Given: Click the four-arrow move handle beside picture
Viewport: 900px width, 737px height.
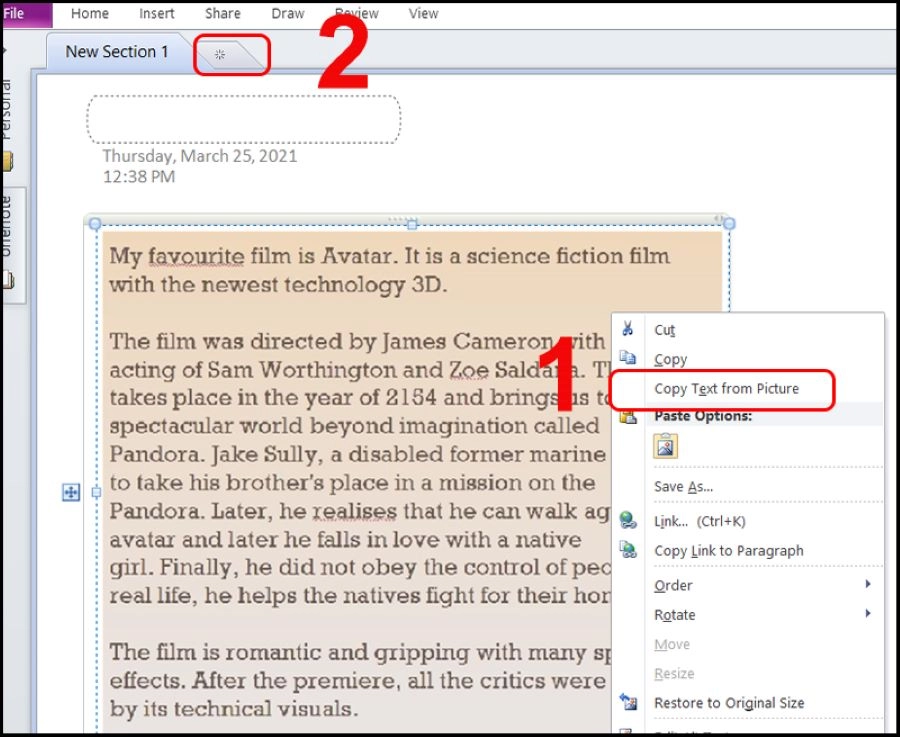Looking at the screenshot, I should [x=71, y=492].
